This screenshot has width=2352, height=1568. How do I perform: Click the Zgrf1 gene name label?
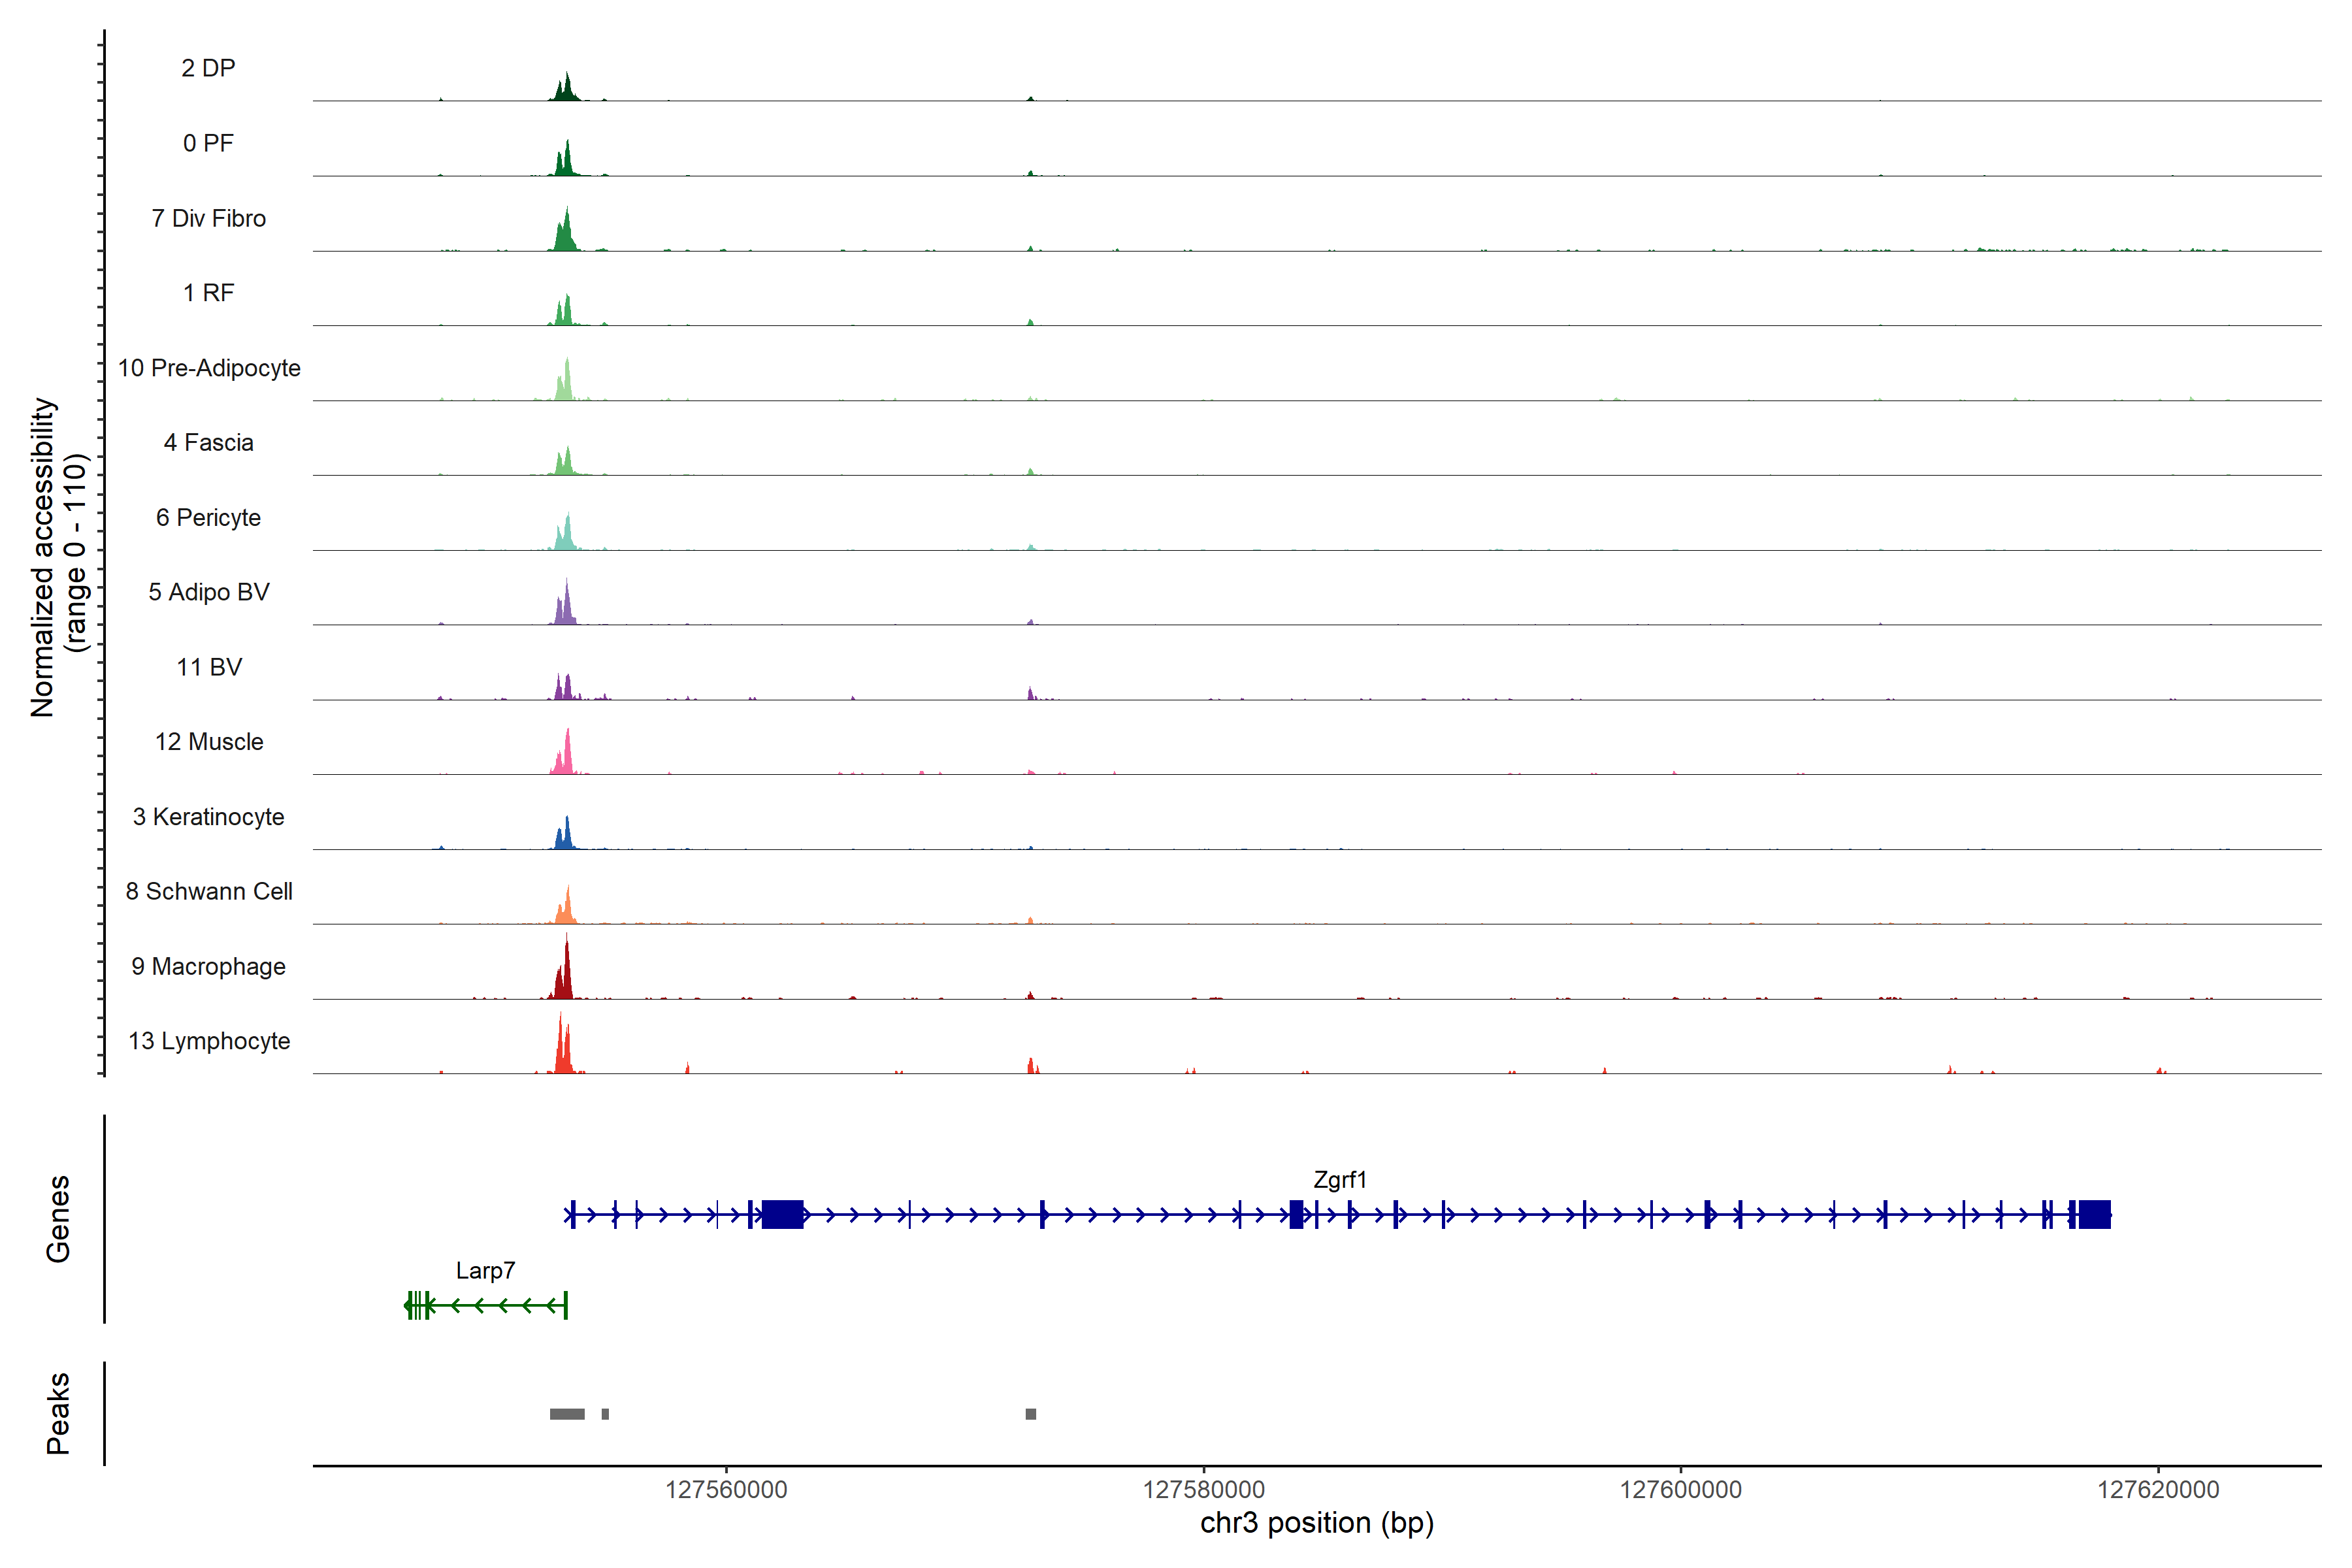[1339, 1180]
